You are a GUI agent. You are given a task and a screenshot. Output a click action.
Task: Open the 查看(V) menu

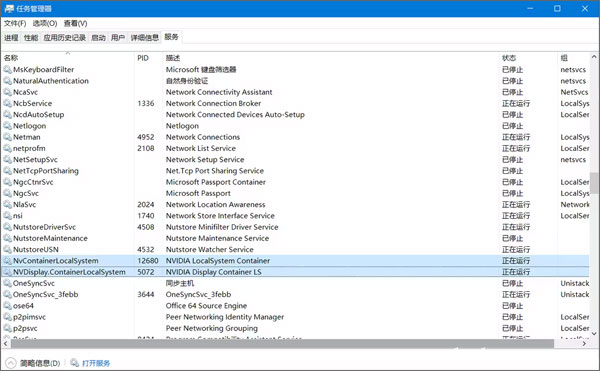75,23
